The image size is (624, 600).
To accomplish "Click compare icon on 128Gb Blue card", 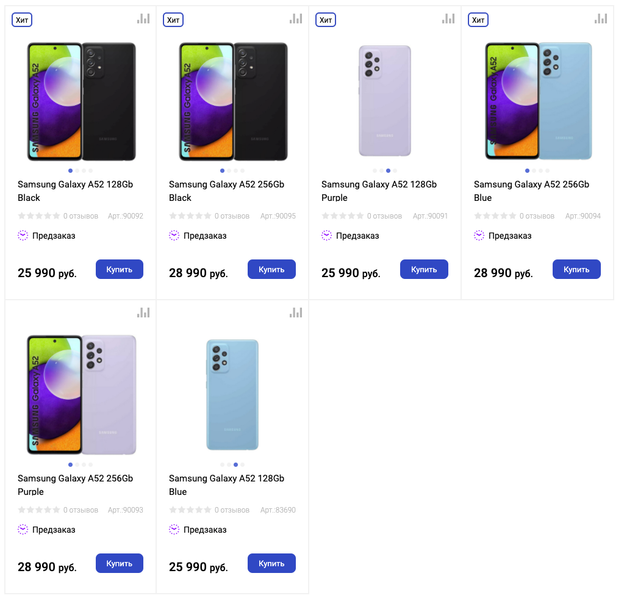I will click(x=295, y=313).
